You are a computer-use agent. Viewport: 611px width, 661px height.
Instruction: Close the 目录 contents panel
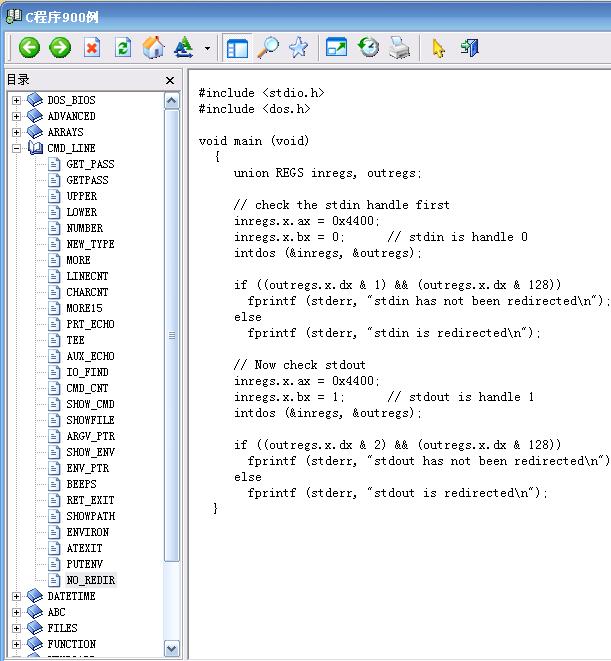pos(170,80)
